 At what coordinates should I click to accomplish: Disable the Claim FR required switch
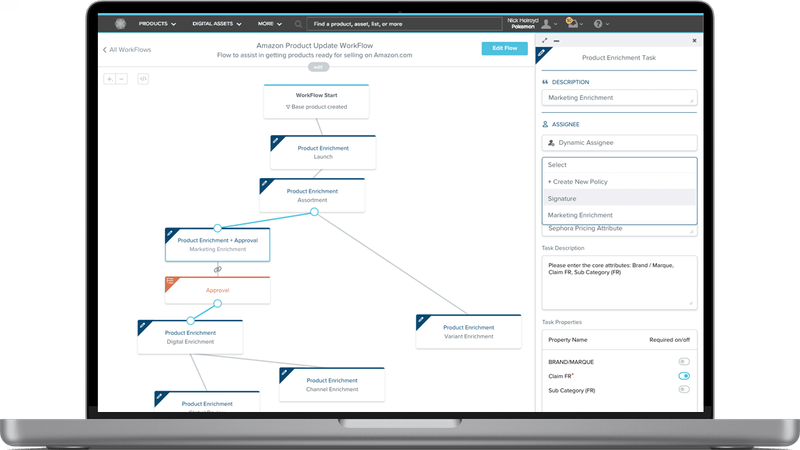tap(684, 376)
